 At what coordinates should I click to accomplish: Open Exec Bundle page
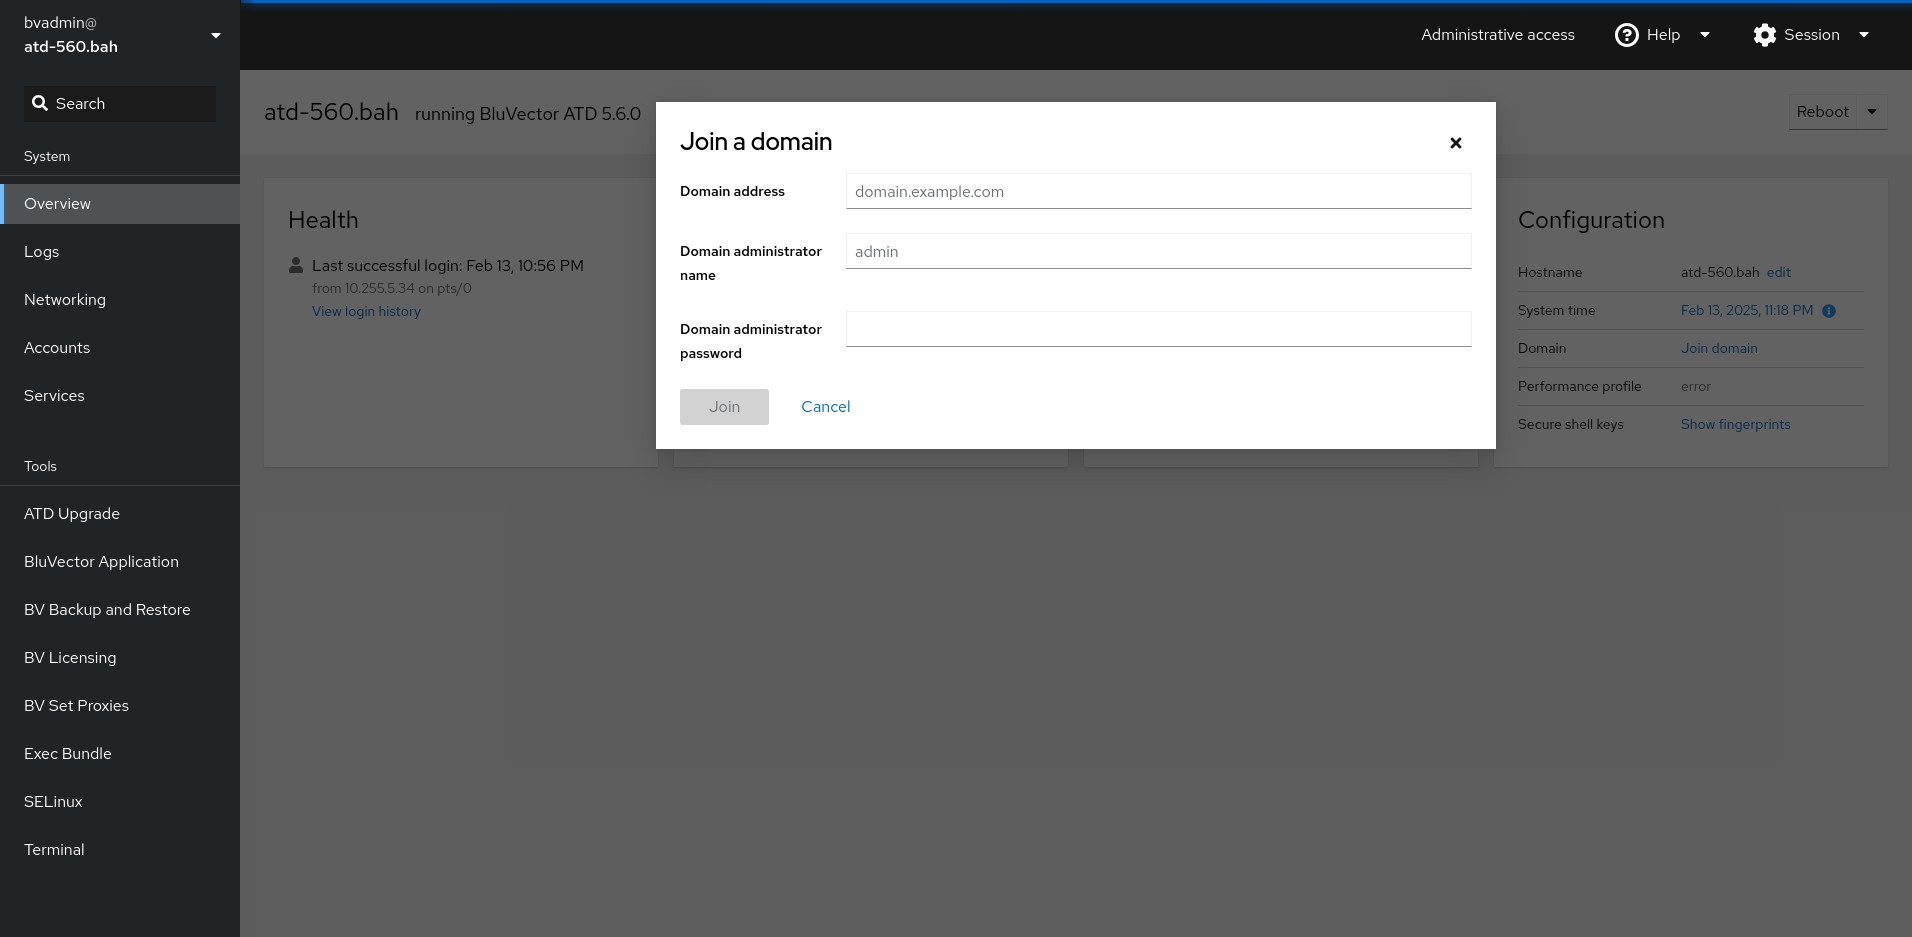120,754
